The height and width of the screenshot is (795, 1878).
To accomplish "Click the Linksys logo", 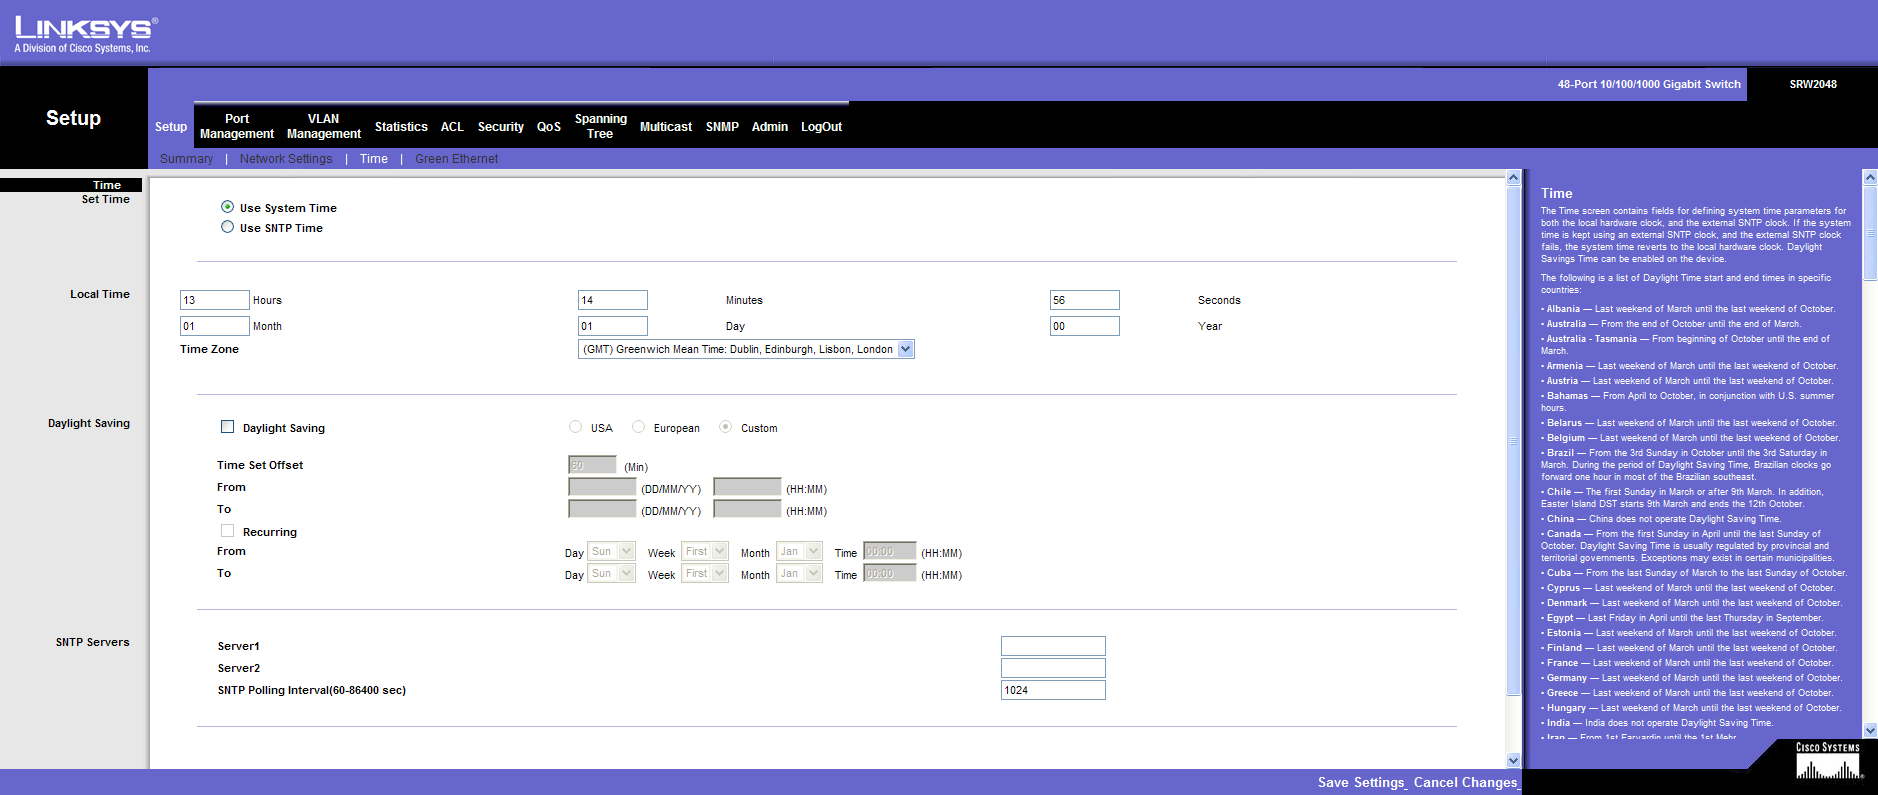I will (85, 34).
